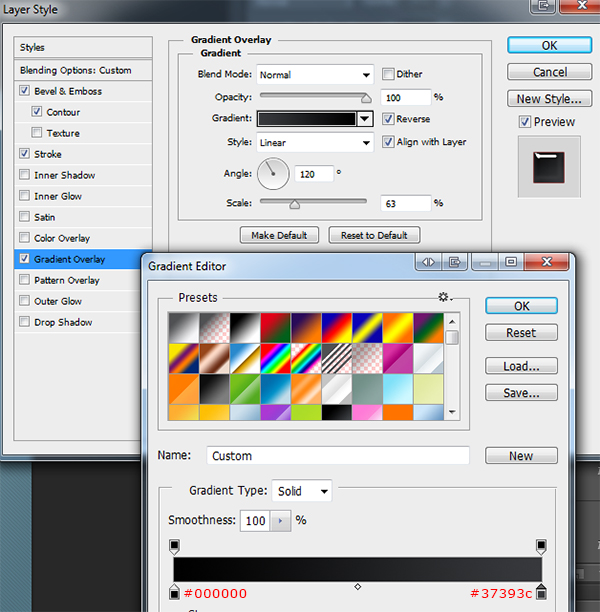Toggle the Bevel & Emboss checkbox
The width and height of the screenshot is (600, 612).
[x=24, y=91]
